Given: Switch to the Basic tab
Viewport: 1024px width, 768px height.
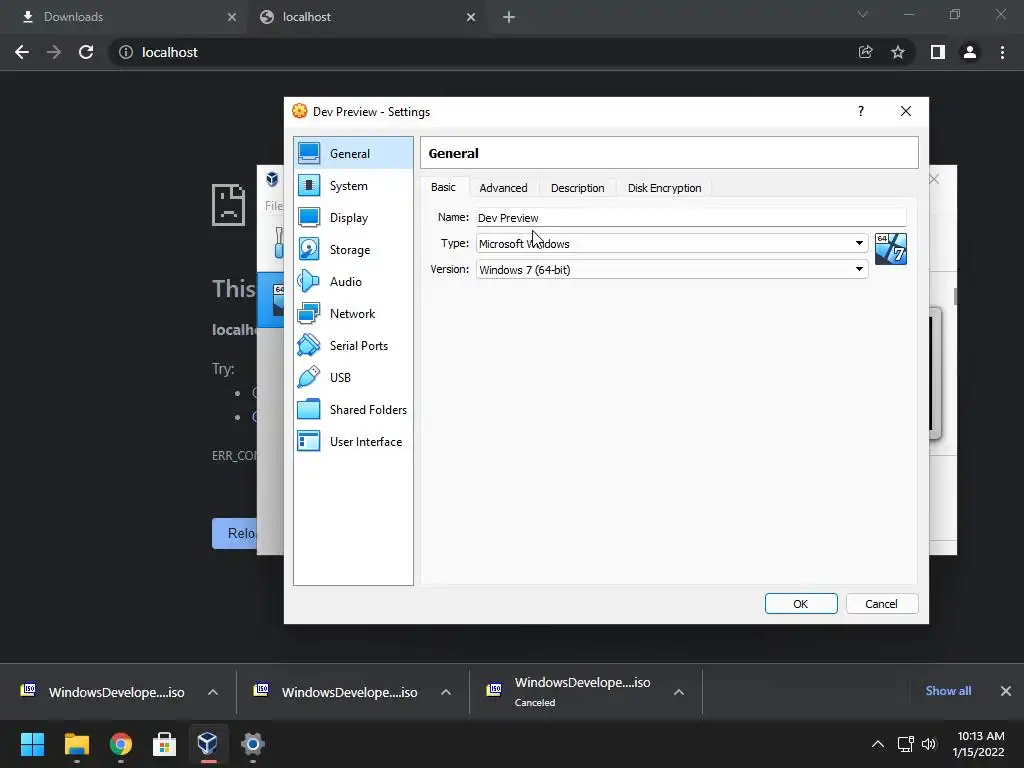Looking at the screenshot, I should coord(443,187).
